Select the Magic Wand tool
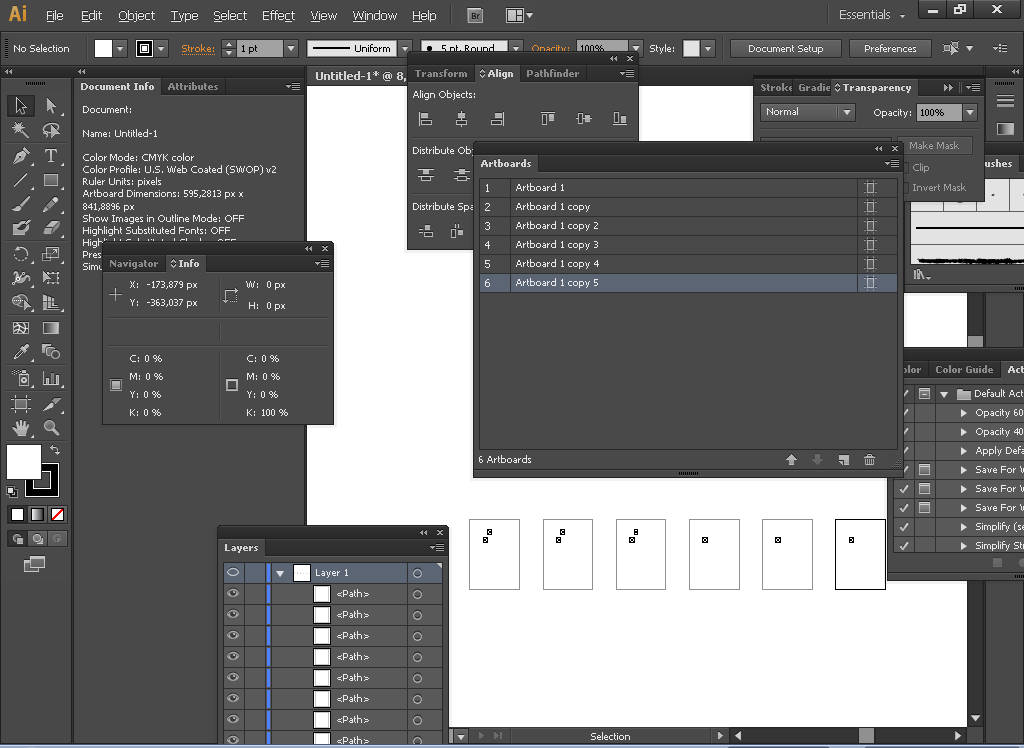The width and height of the screenshot is (1024, 748). coord(21,131)
